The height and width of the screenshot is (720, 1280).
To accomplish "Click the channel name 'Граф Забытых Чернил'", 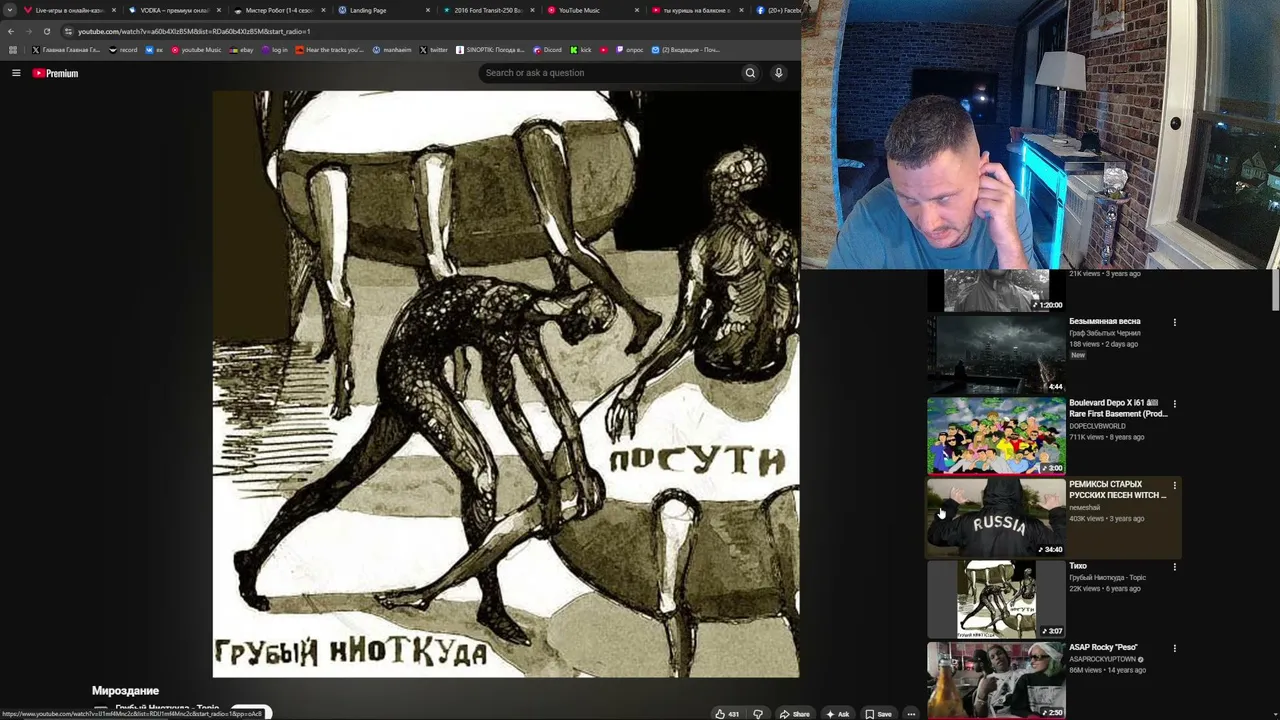I will tap(1105, 333).
